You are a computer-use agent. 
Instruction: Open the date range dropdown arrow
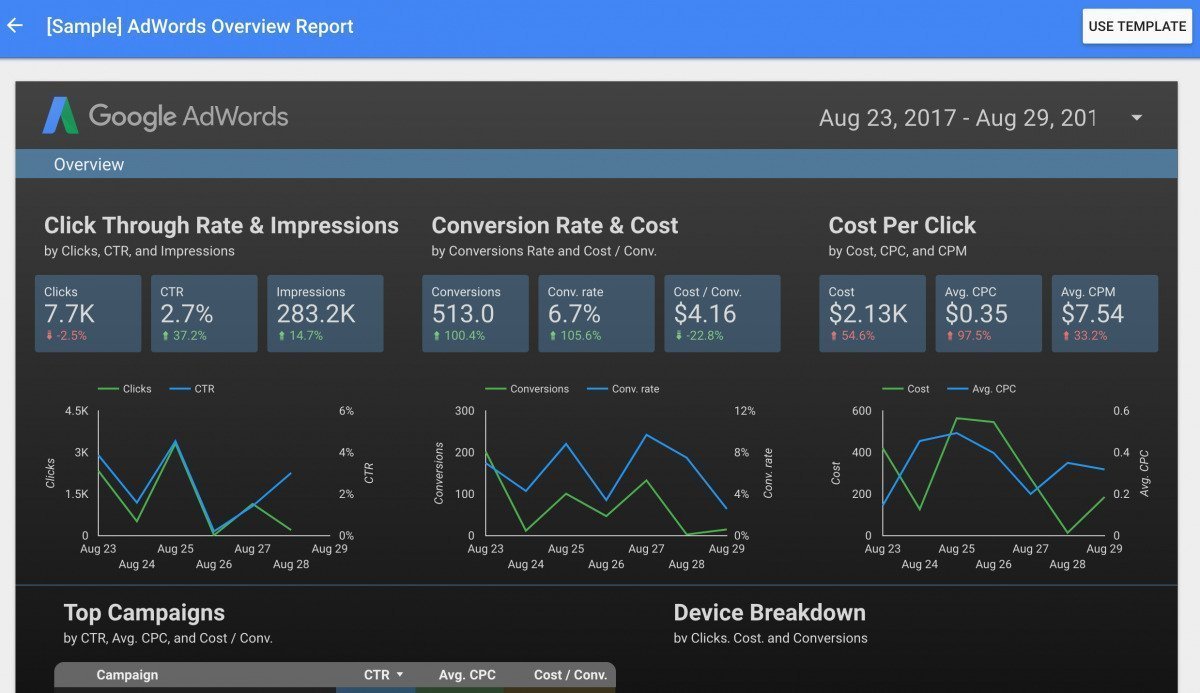pyautogui.click(x=1136, y=118)
